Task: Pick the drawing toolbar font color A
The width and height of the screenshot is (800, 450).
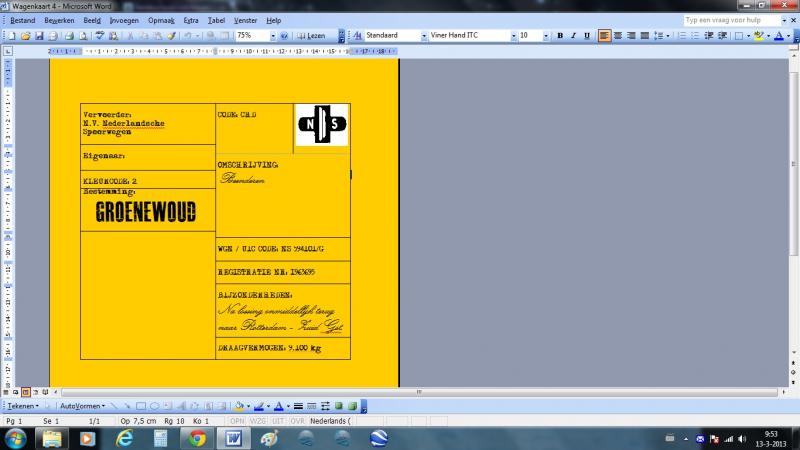Action: pyautogui.click(x=279, y=406)
